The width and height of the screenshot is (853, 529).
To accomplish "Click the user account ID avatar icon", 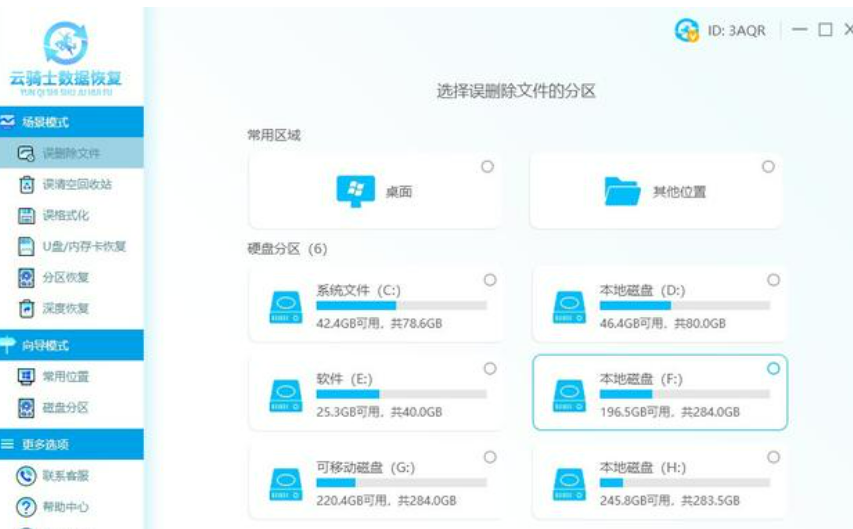I will 687,30.
